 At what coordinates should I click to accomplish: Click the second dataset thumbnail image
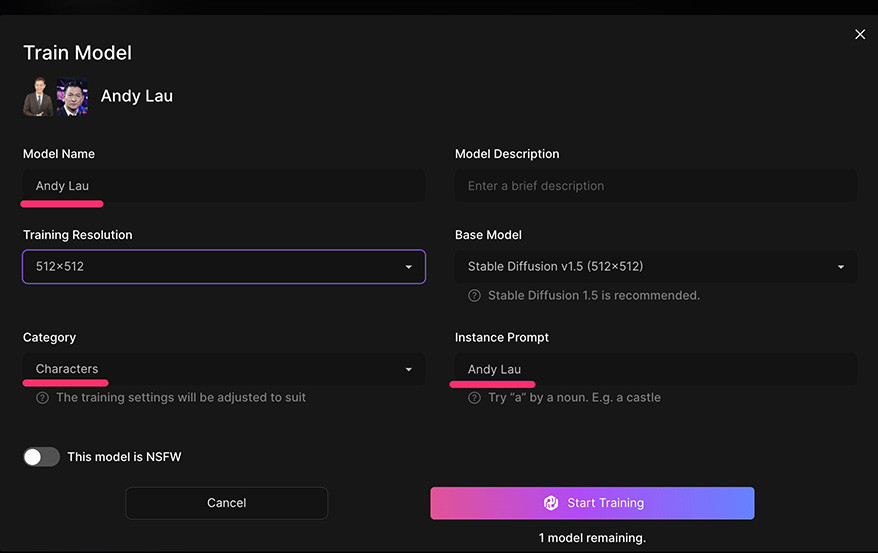click(72, 97)
